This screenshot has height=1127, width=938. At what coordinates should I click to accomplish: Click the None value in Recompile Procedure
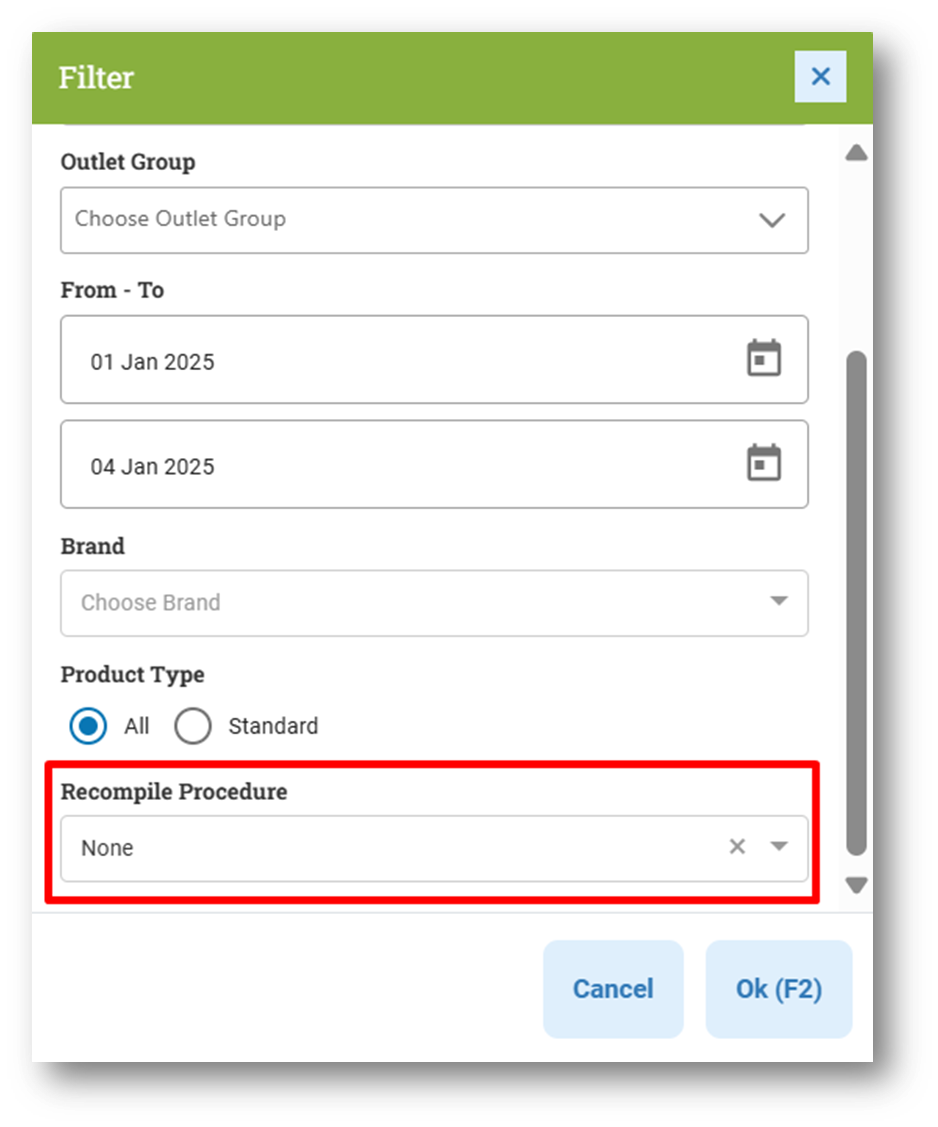point(107,848)
